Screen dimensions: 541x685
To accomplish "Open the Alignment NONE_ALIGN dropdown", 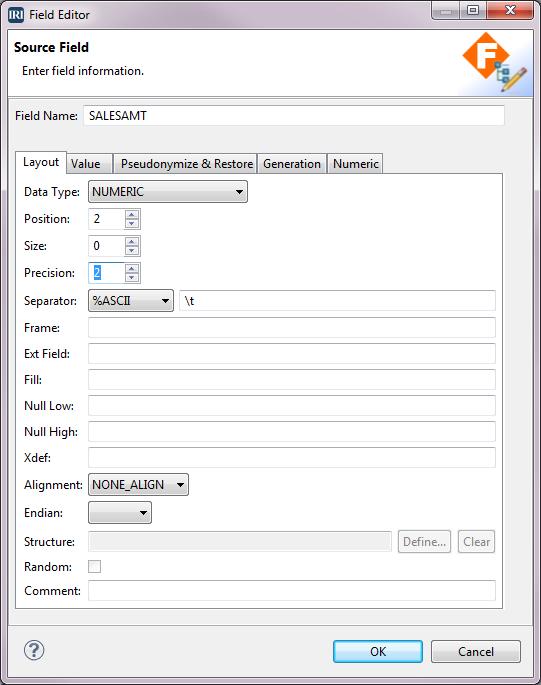I will coord(139,484).
